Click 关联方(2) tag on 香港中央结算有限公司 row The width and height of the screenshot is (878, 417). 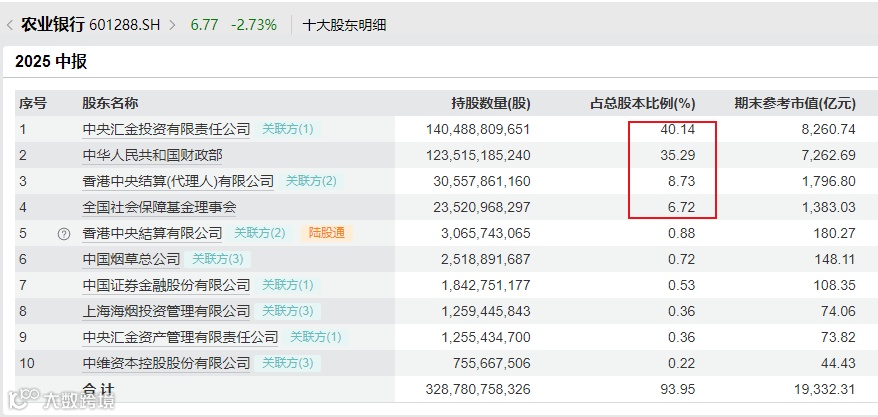[260, 233]
